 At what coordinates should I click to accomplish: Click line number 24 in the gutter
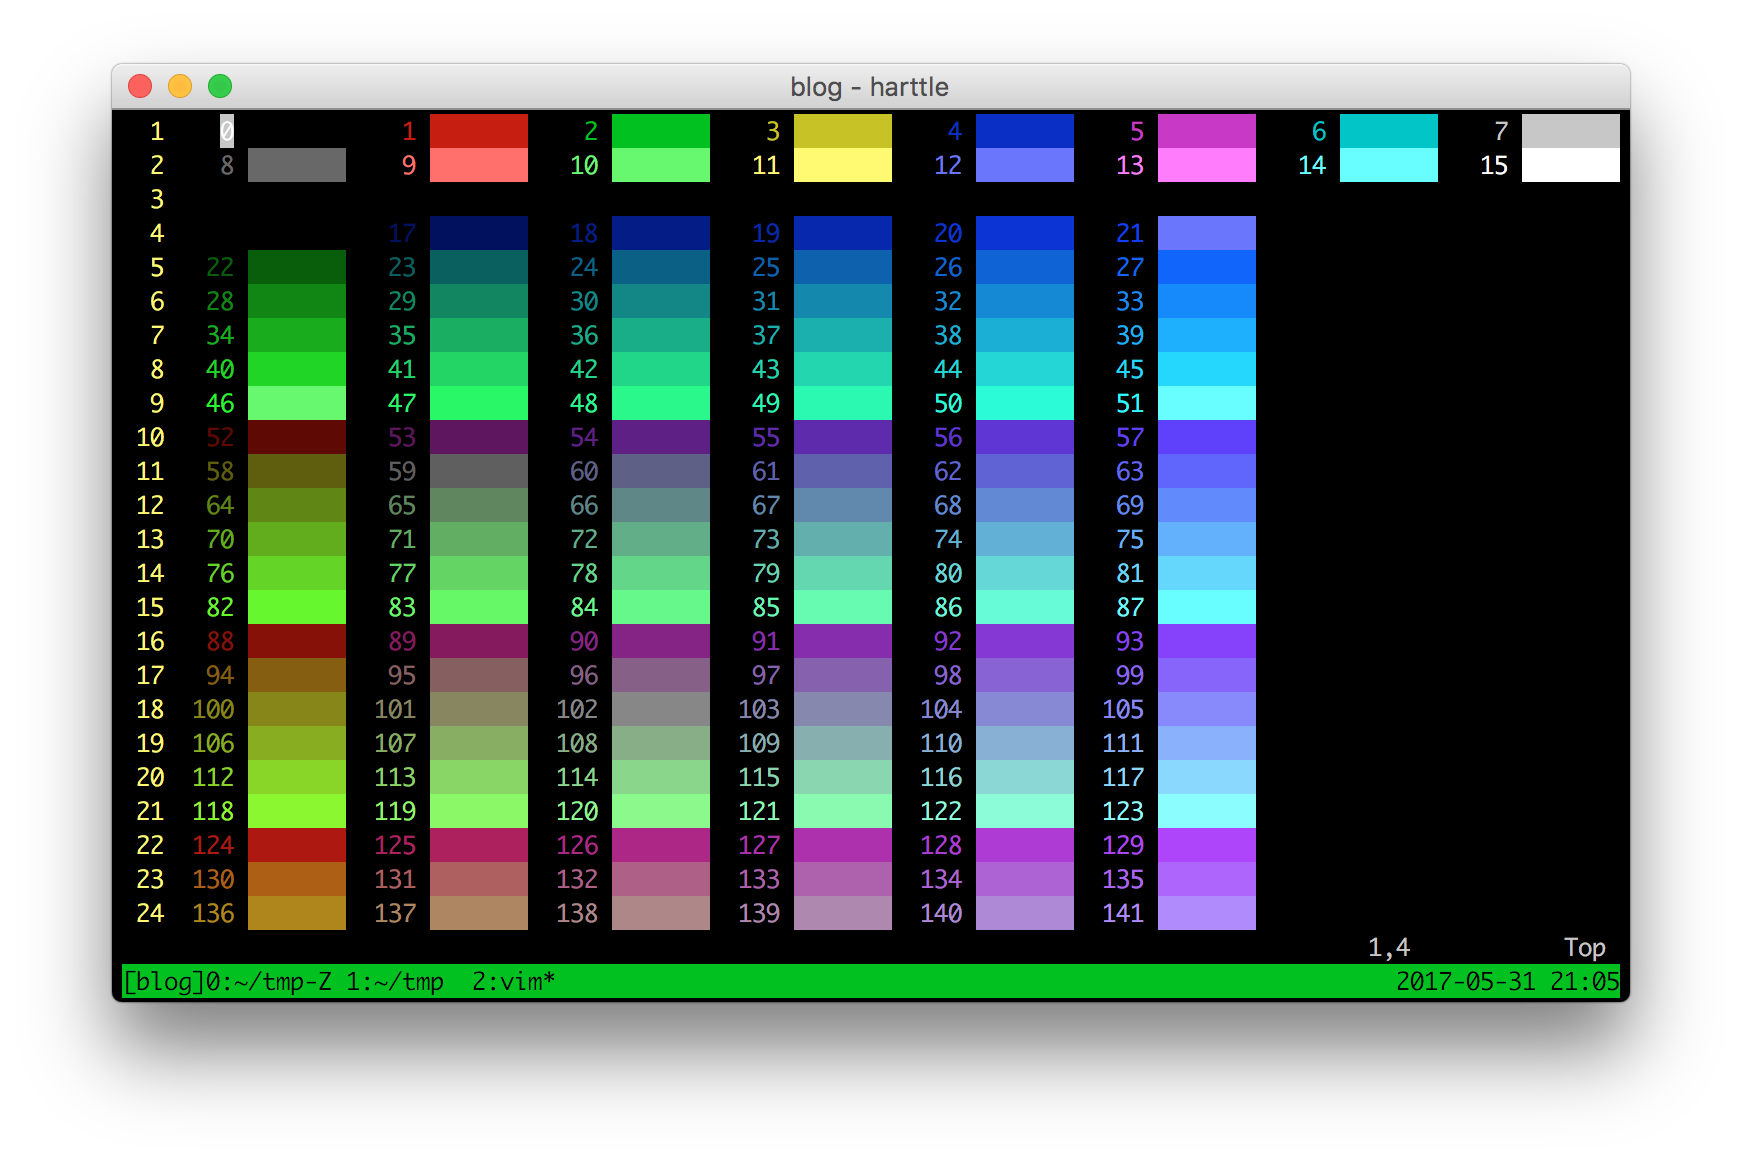150,913
